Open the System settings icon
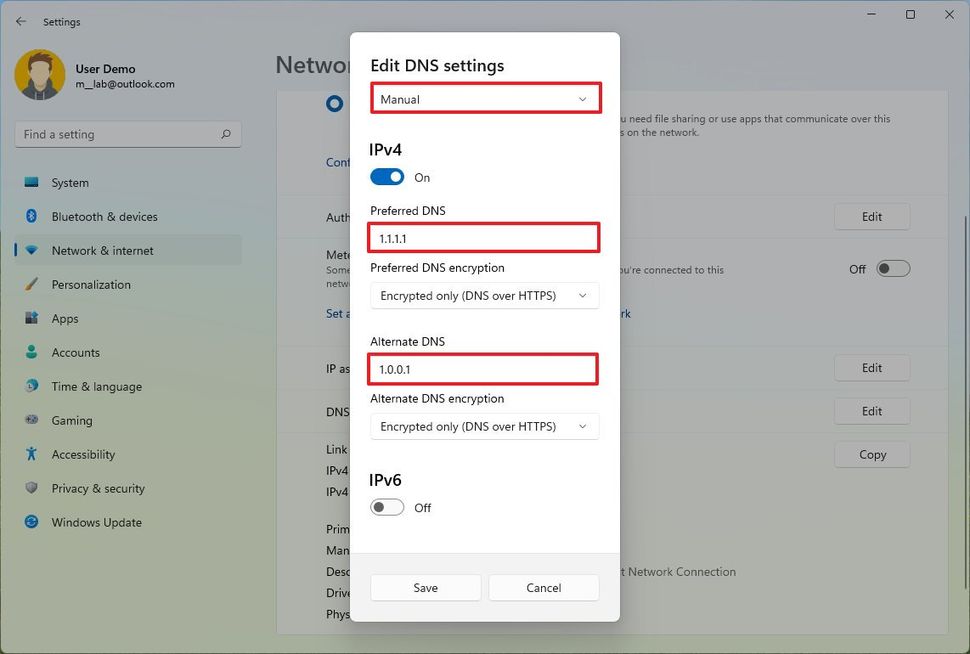This screenshot has height=654, width=970. pos(31,182)
